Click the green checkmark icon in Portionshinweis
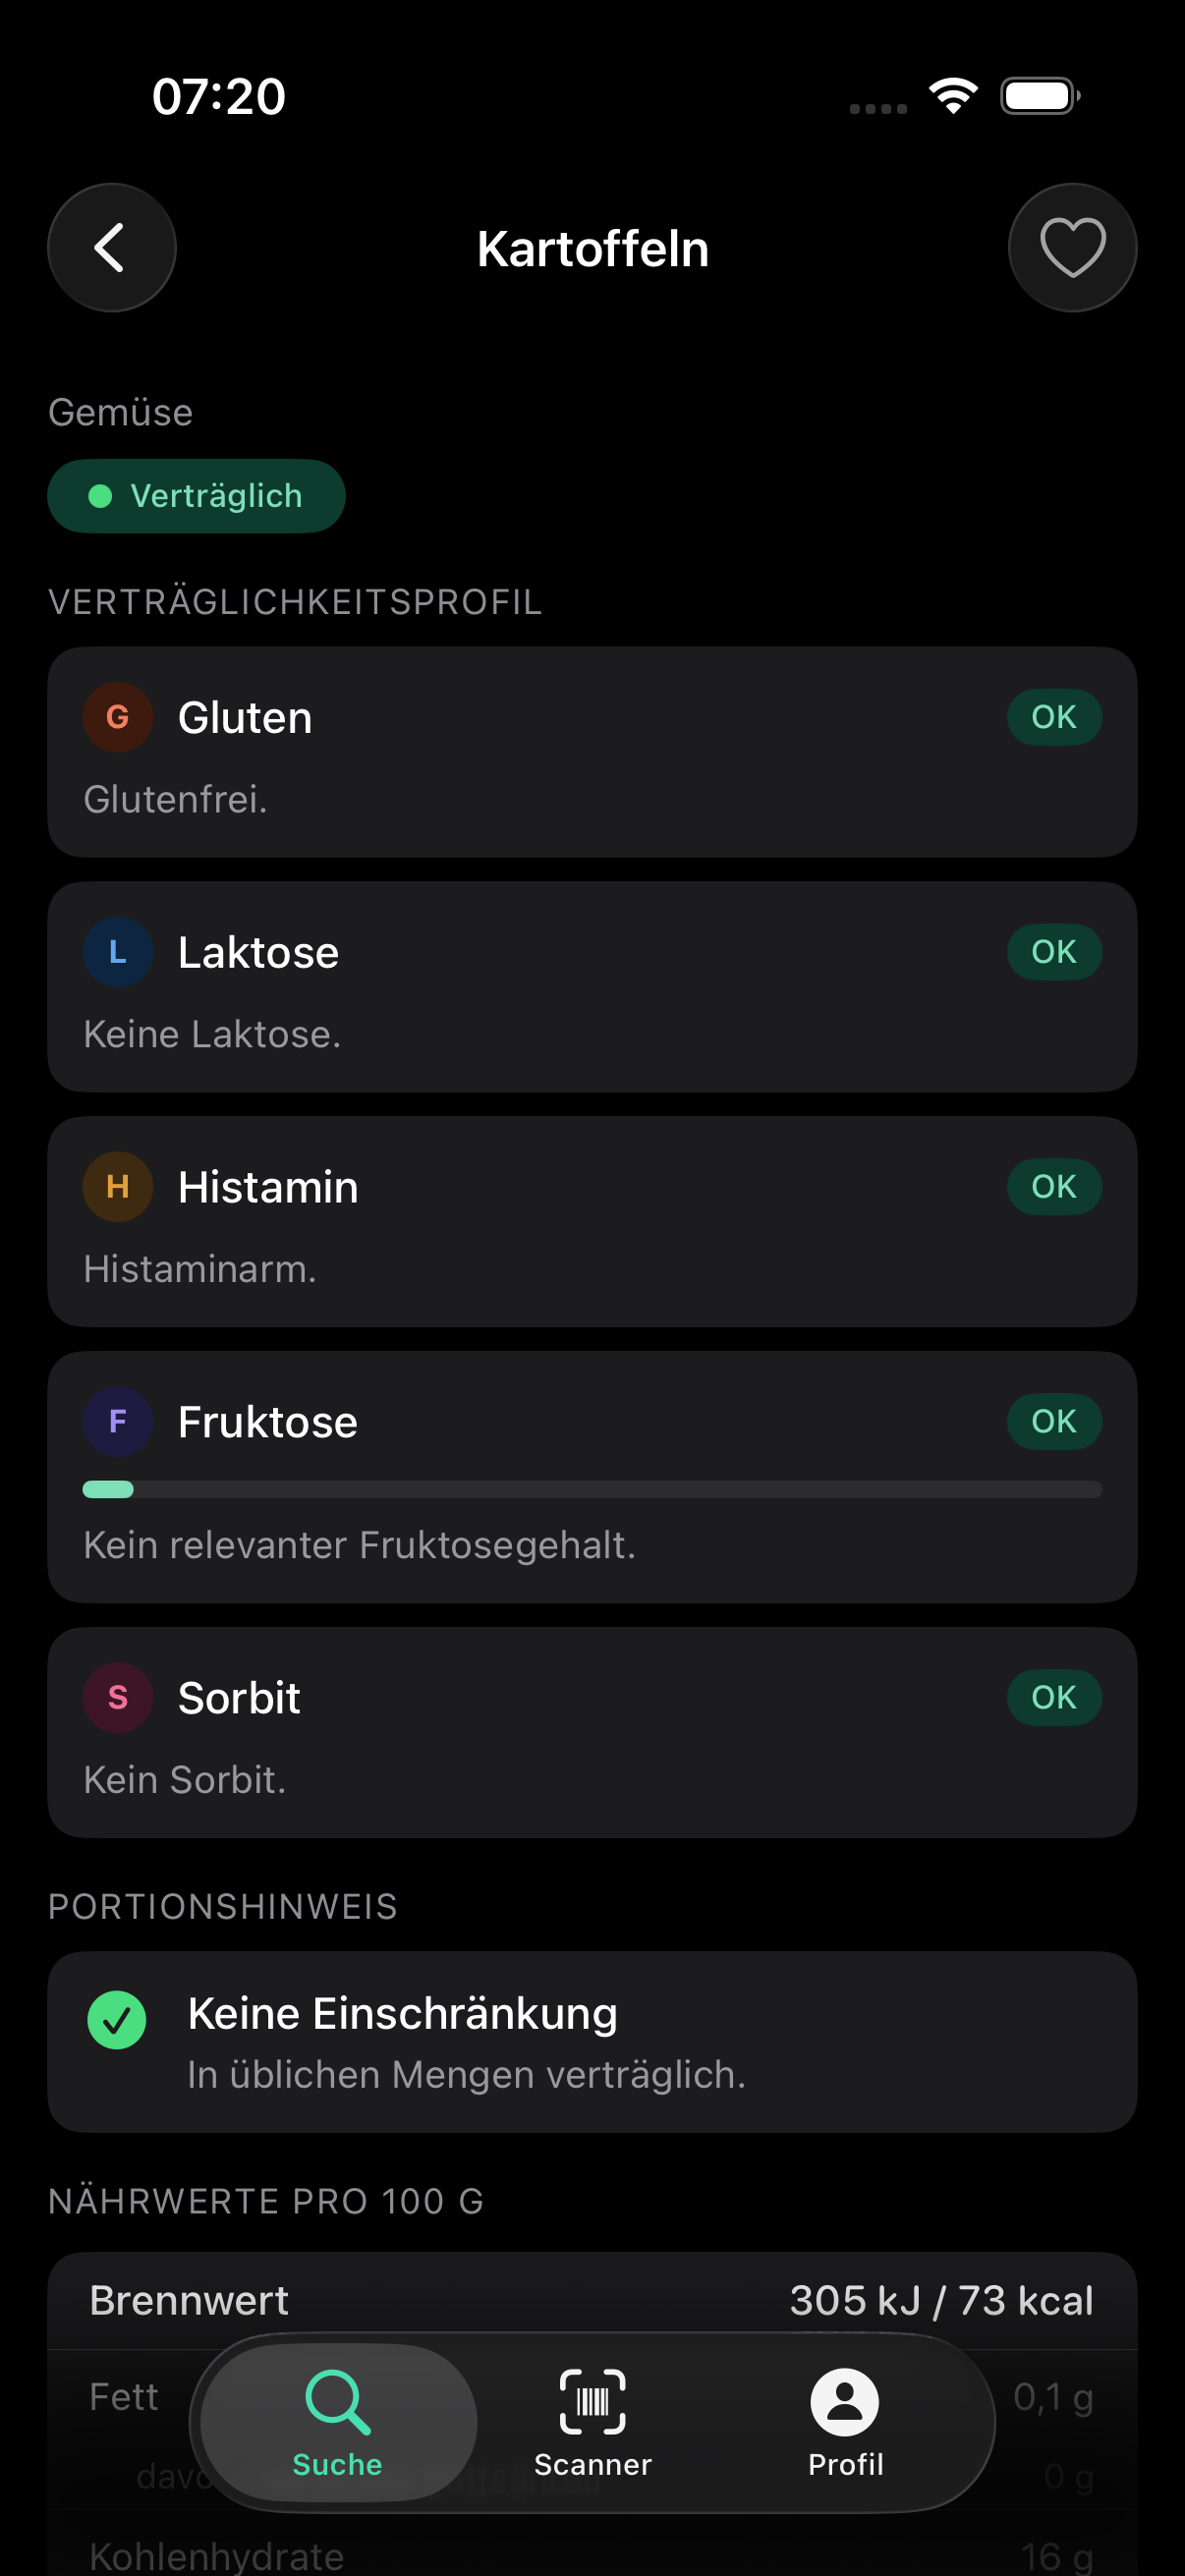 [x=117, y=2020]
